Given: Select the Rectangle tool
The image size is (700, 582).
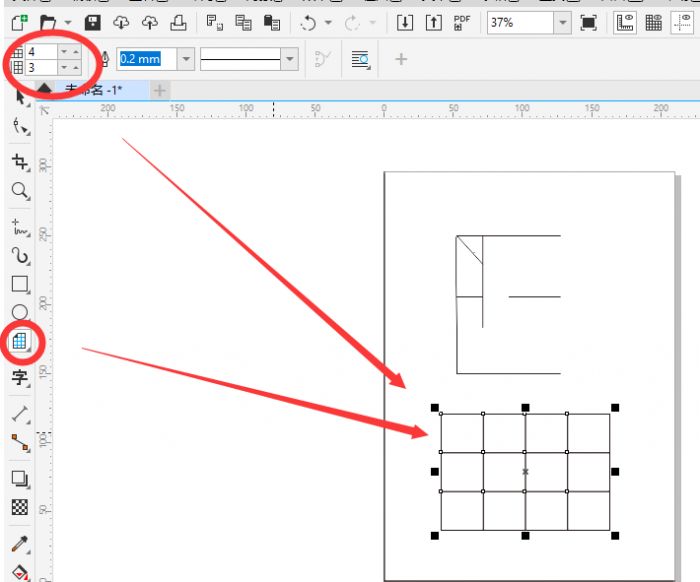Looking at the screenshot, I should (x=20, y=284).
